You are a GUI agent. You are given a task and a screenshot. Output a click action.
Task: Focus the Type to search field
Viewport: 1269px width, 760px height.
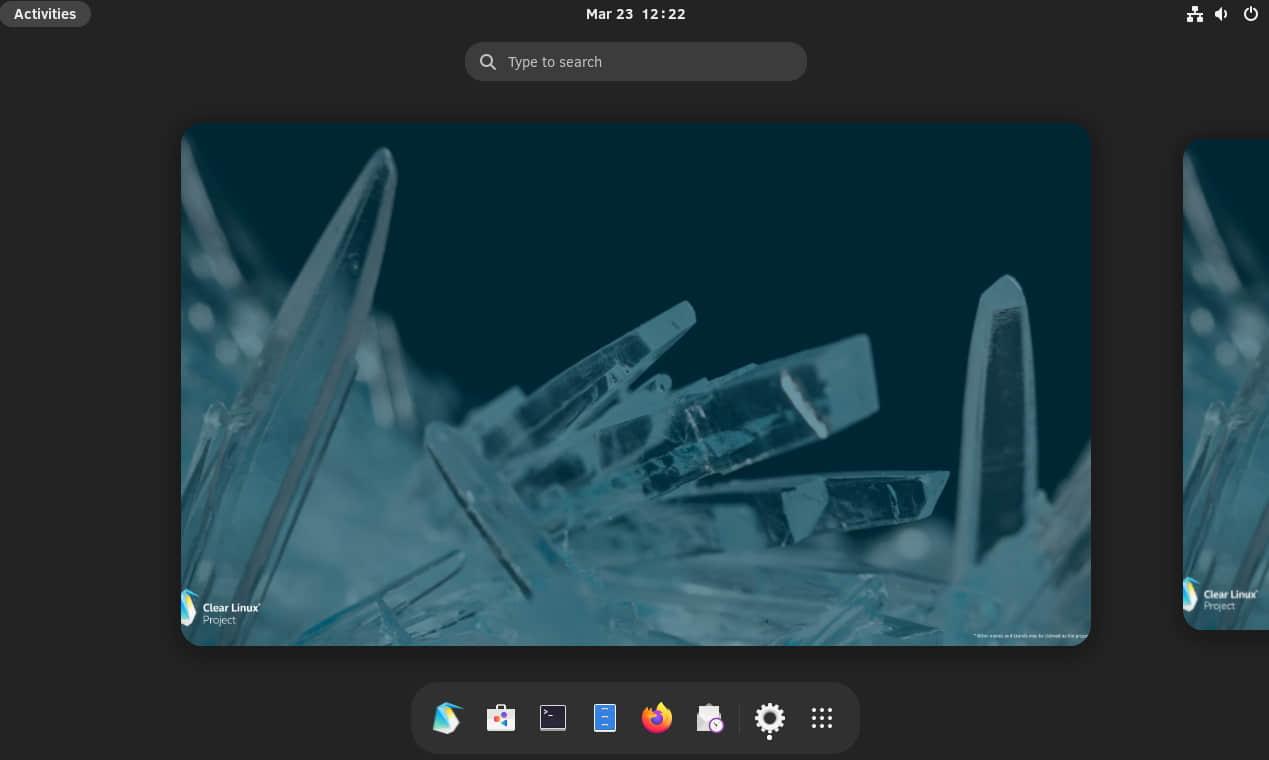[x=650, y=62]
